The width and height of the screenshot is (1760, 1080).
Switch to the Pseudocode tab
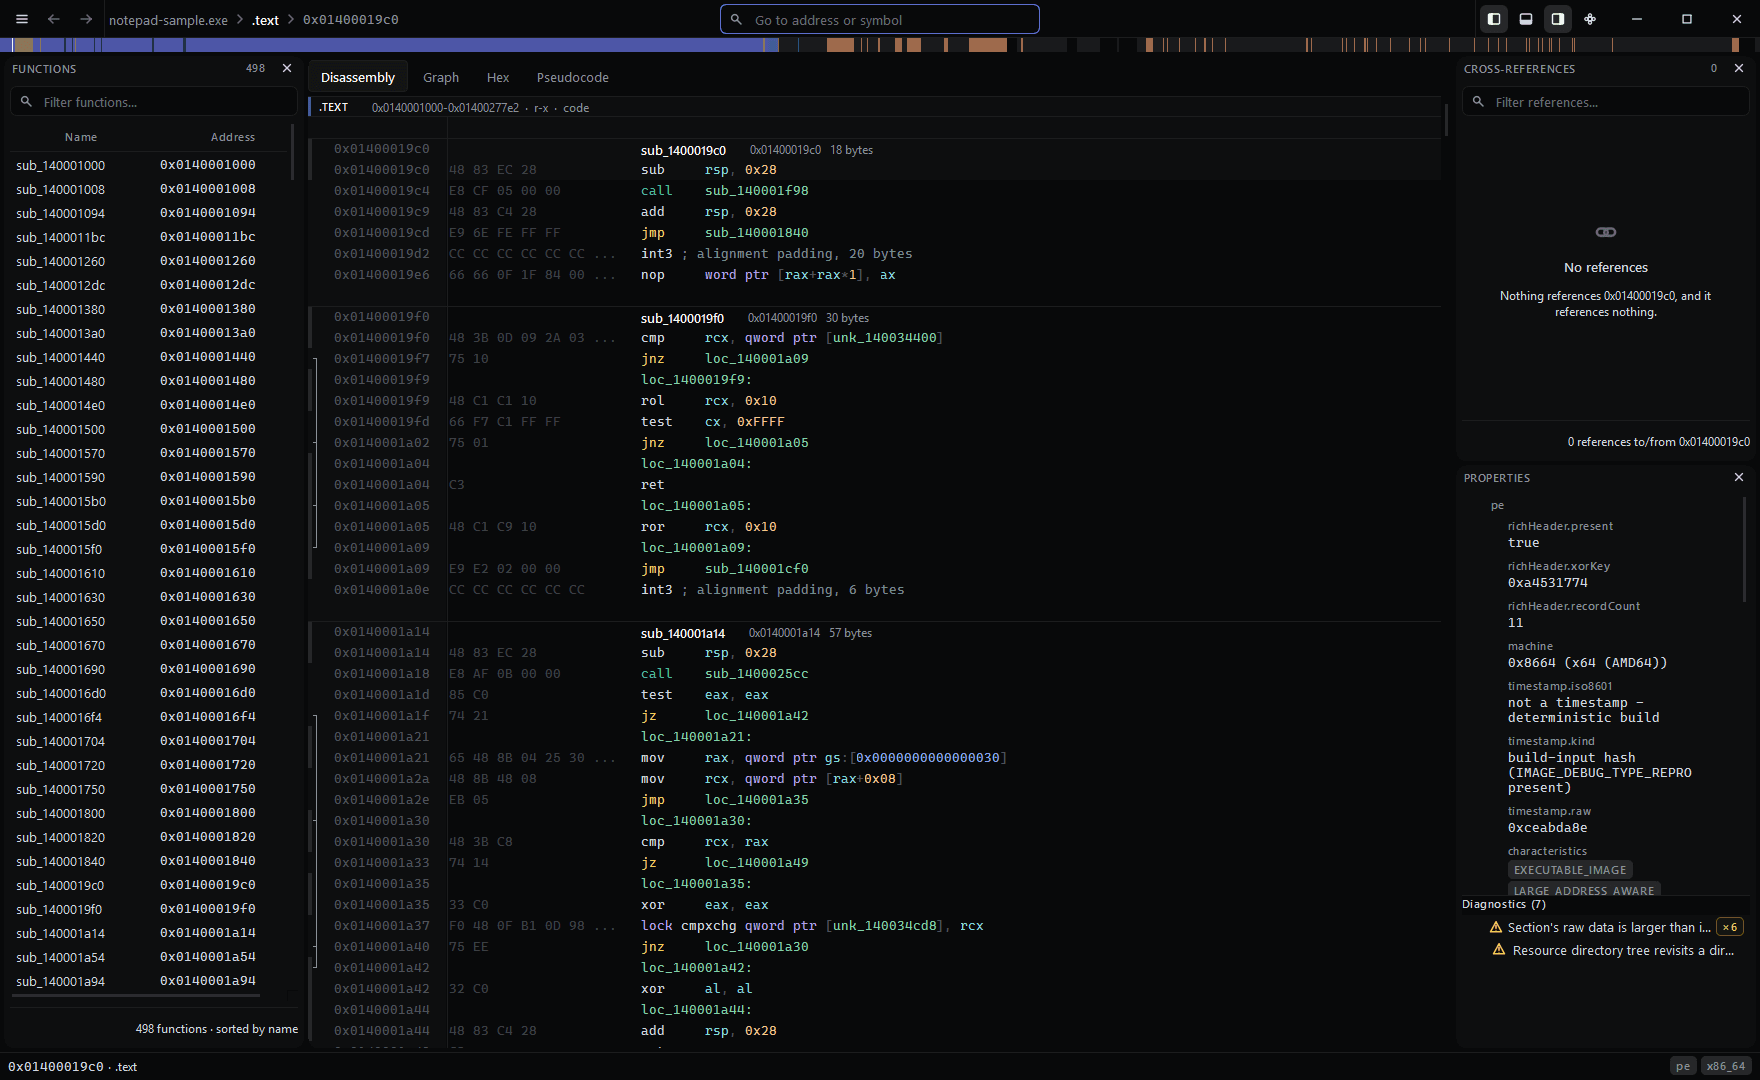pos(573,77)
